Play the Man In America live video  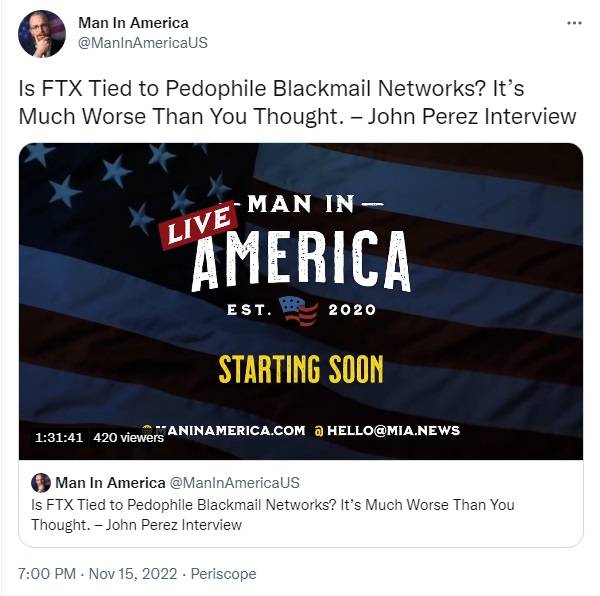[x=301, y=301]
